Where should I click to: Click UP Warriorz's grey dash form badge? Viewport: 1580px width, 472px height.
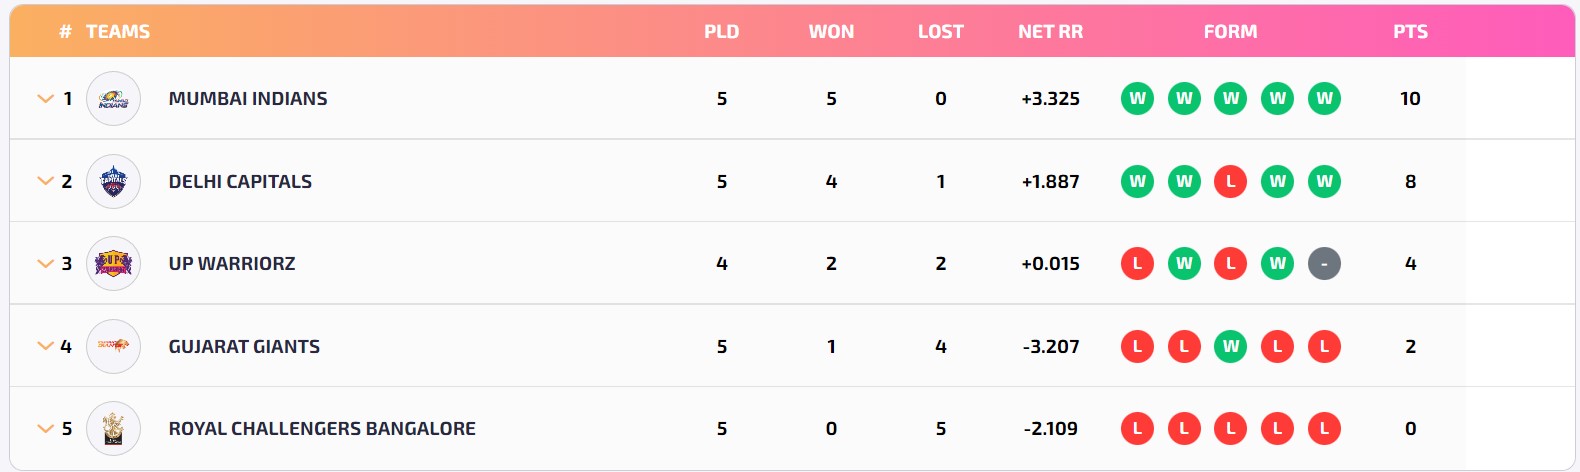point(1324,264)
